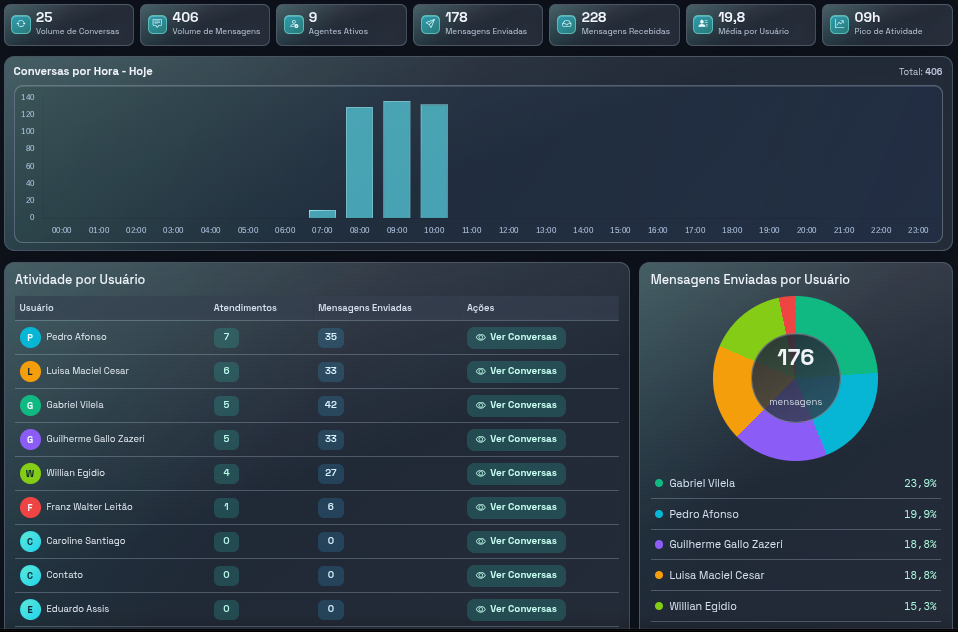Image resolution: width=958 pixels, height=632 pixels.
Task: Click the lime green donut chart segment
Action: click(x=755, y=327)
